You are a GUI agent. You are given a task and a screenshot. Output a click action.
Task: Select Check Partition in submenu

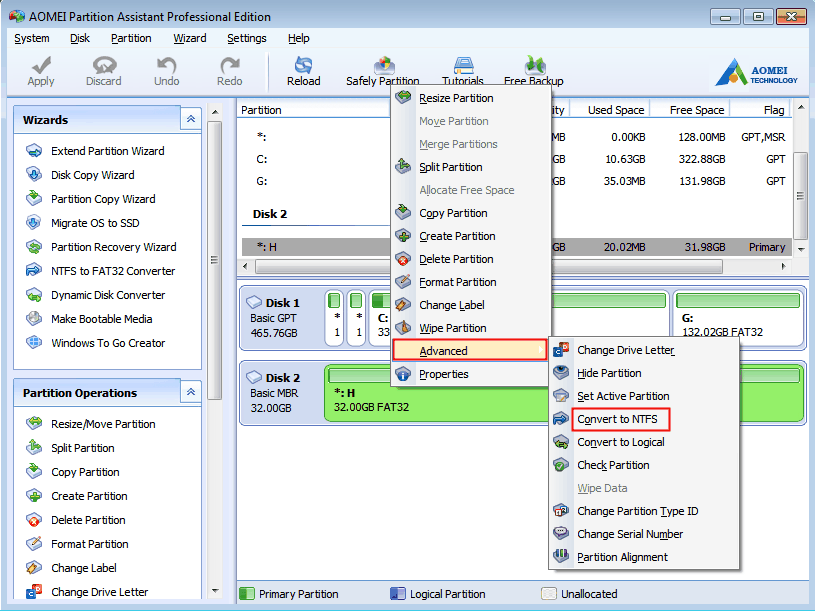point(644,465)
